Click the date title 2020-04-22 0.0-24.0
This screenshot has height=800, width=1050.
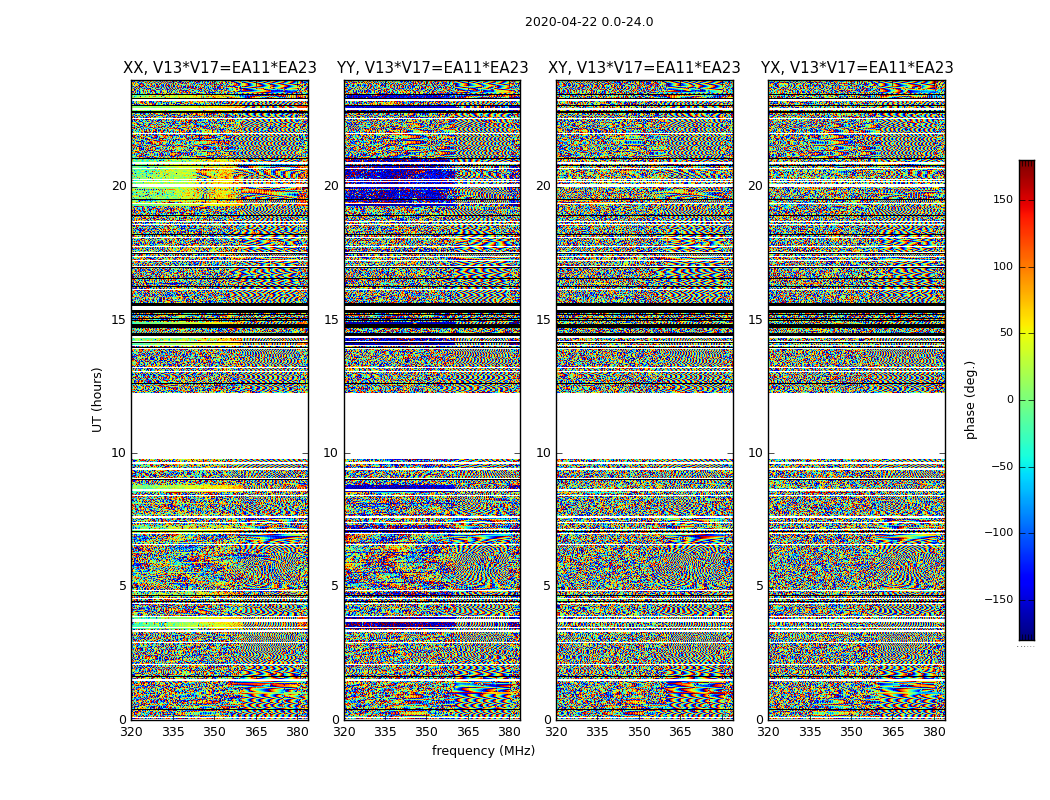[x=589, y=22]
